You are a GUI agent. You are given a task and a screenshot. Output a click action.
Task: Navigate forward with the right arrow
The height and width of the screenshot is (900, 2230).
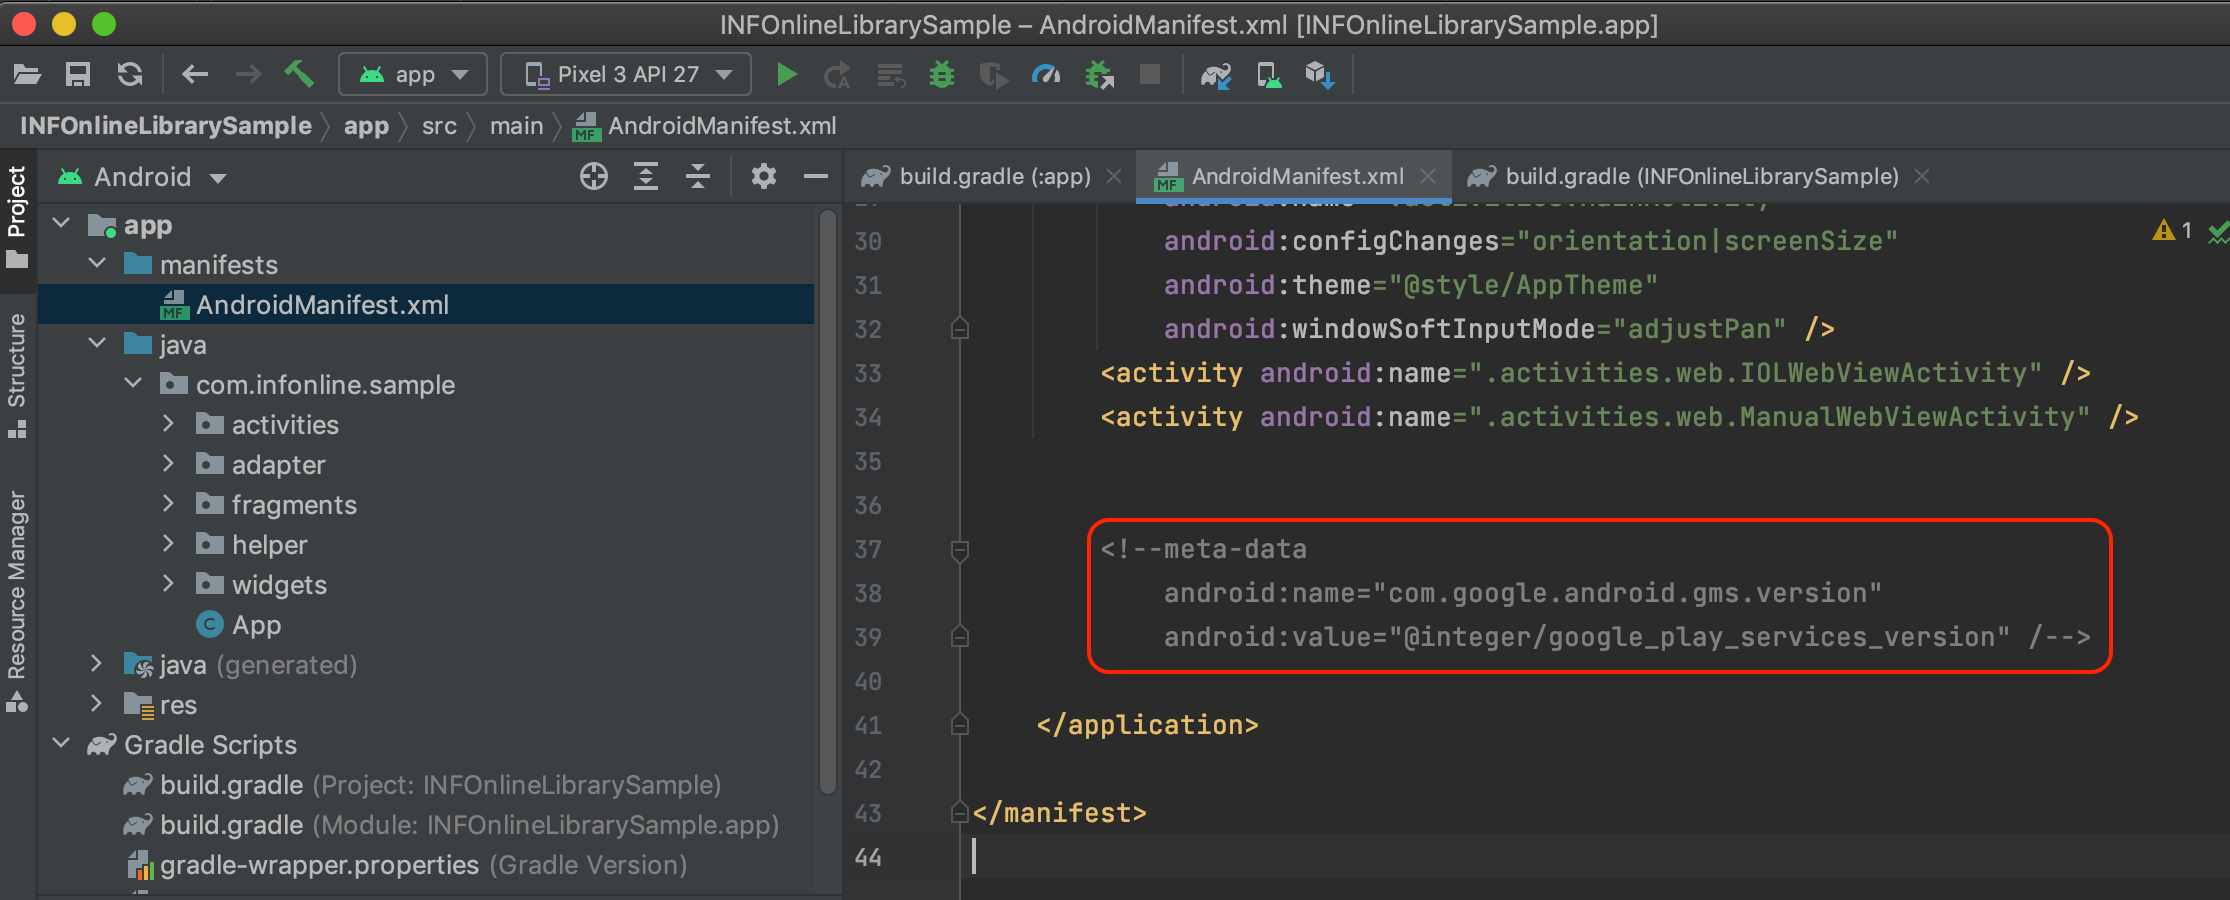tap(248, 74)
